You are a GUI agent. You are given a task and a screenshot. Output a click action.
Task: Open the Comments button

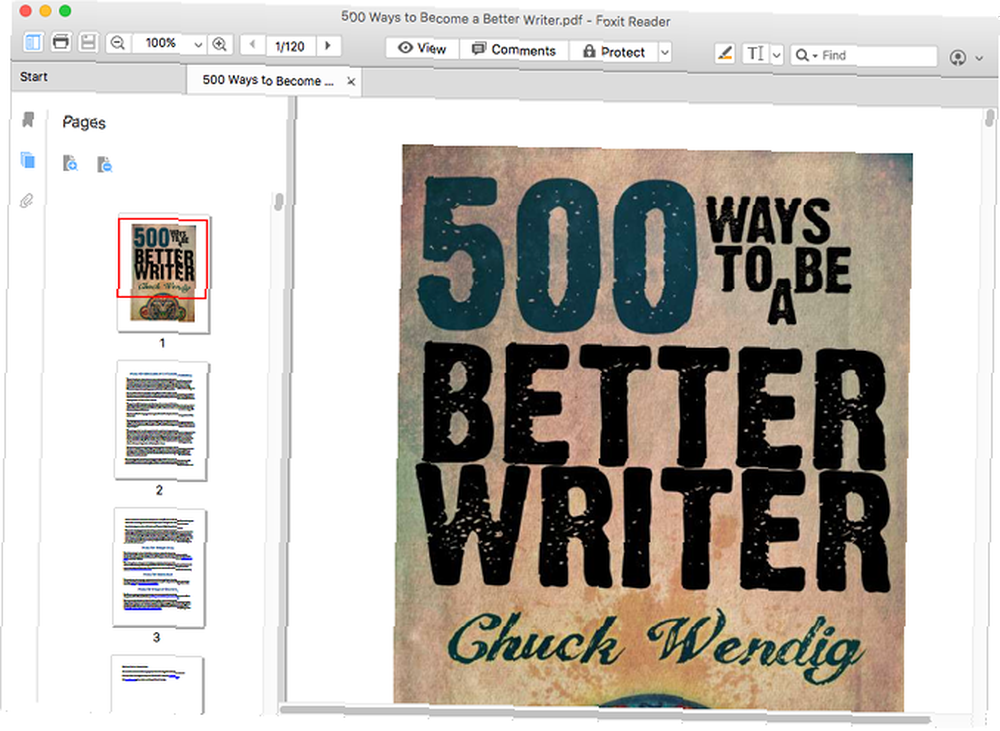tap(514, 50)
